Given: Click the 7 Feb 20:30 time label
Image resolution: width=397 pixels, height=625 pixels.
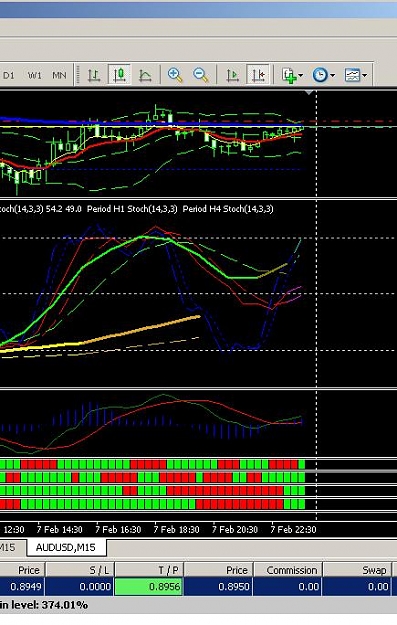Looking at the screenshot, I should tap(235, 529).
